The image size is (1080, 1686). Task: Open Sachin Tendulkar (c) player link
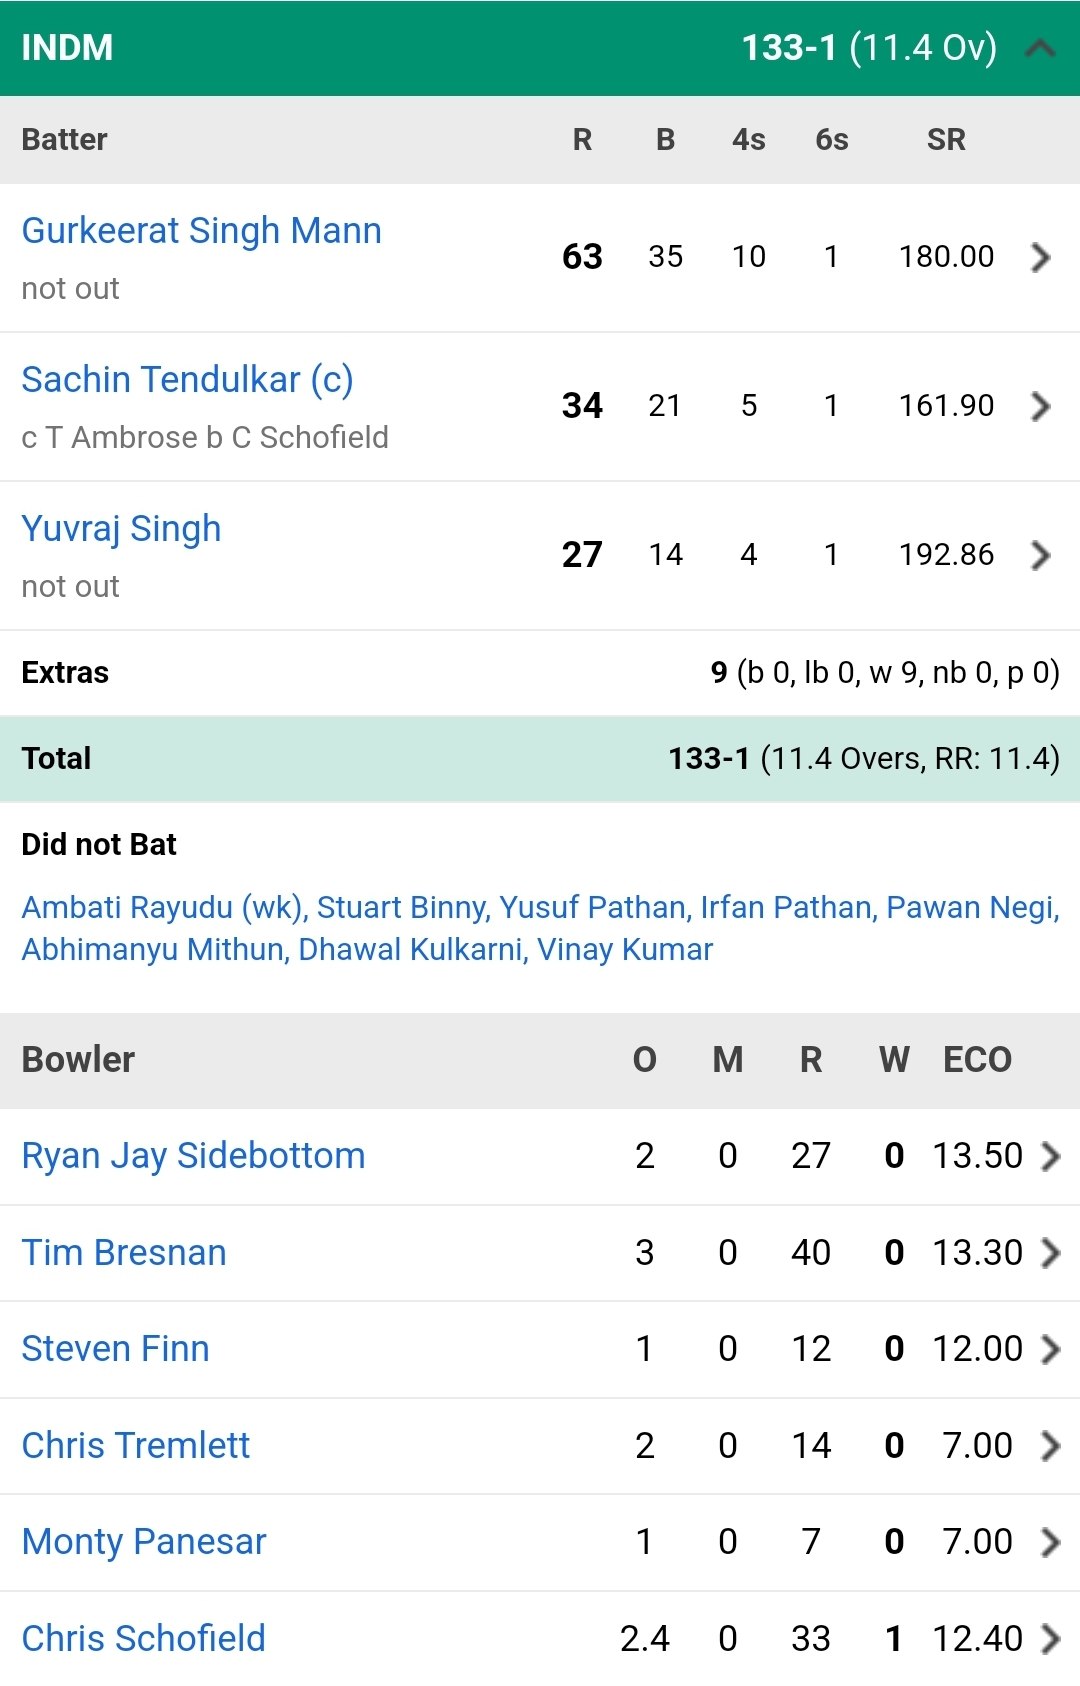pyautogui.click(x=187, y=380)
